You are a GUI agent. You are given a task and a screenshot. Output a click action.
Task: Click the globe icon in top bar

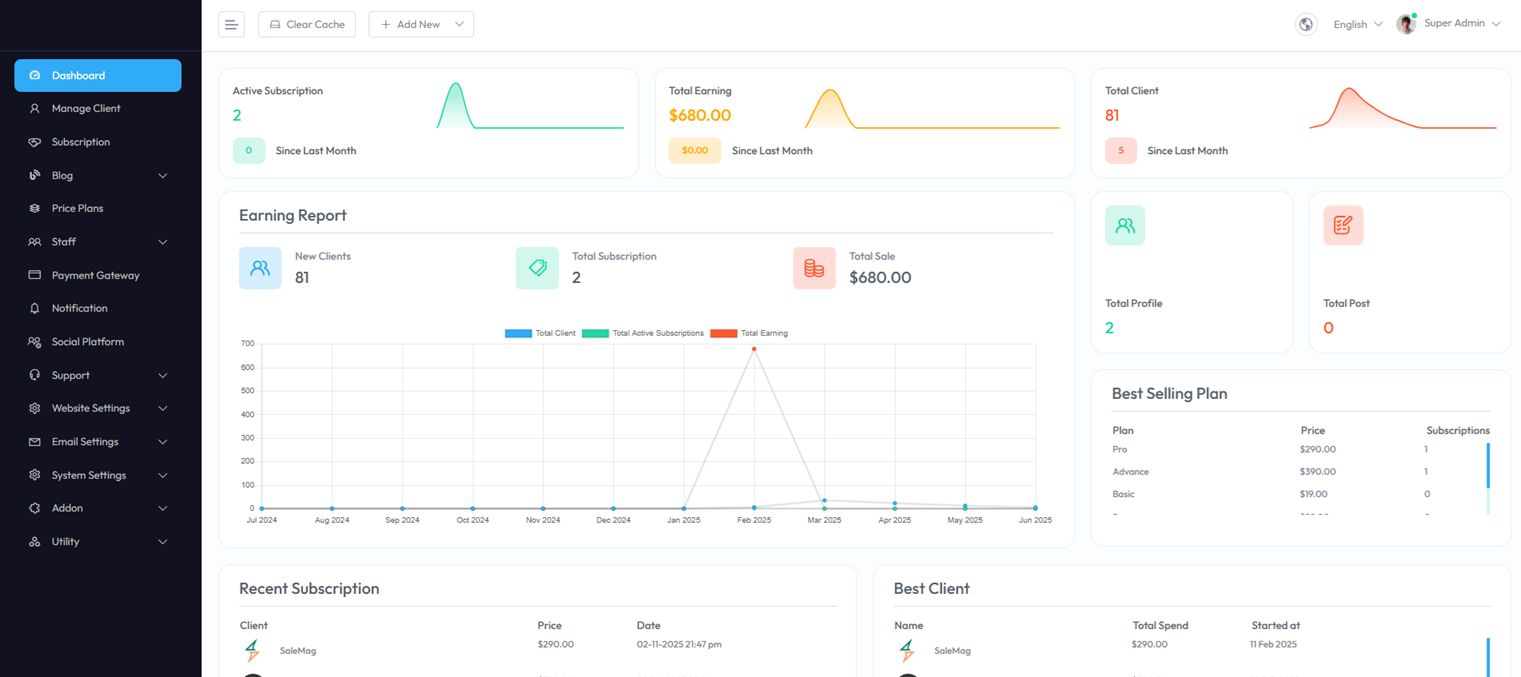(1306, 24)
